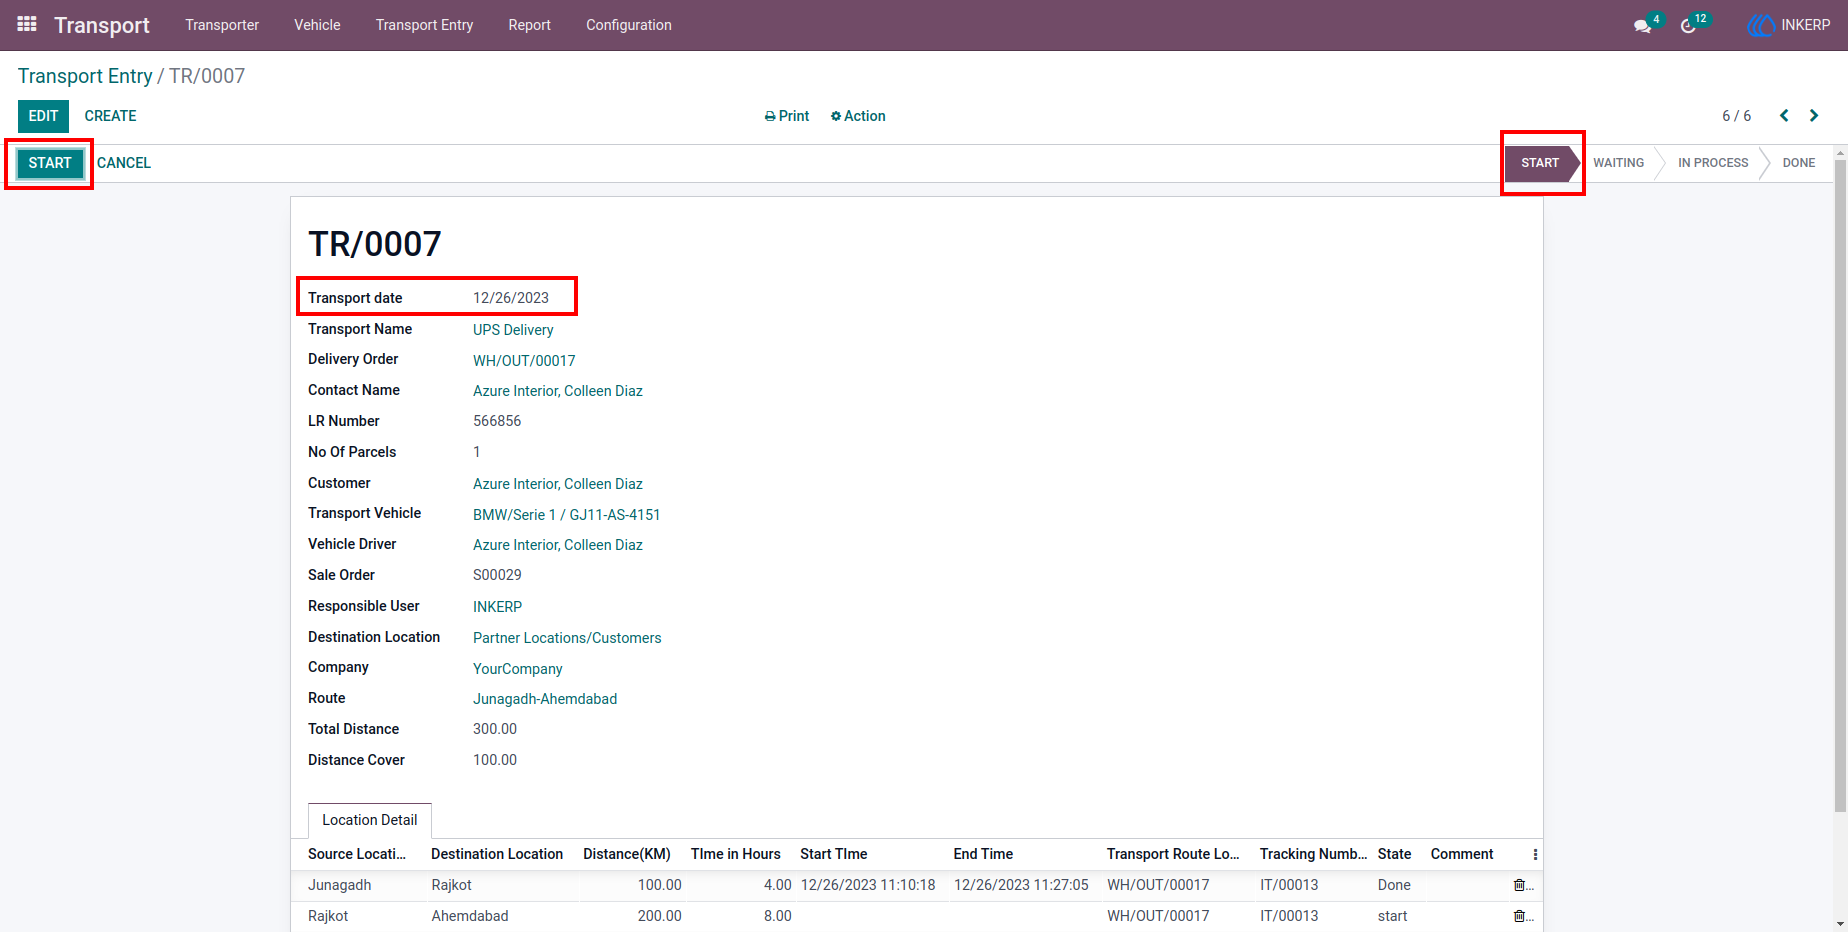Viewport: 1848px width, 932px height.
Task: Delete the Rajkot to Ahemdabad row
Action: (x=1519, y=916)
